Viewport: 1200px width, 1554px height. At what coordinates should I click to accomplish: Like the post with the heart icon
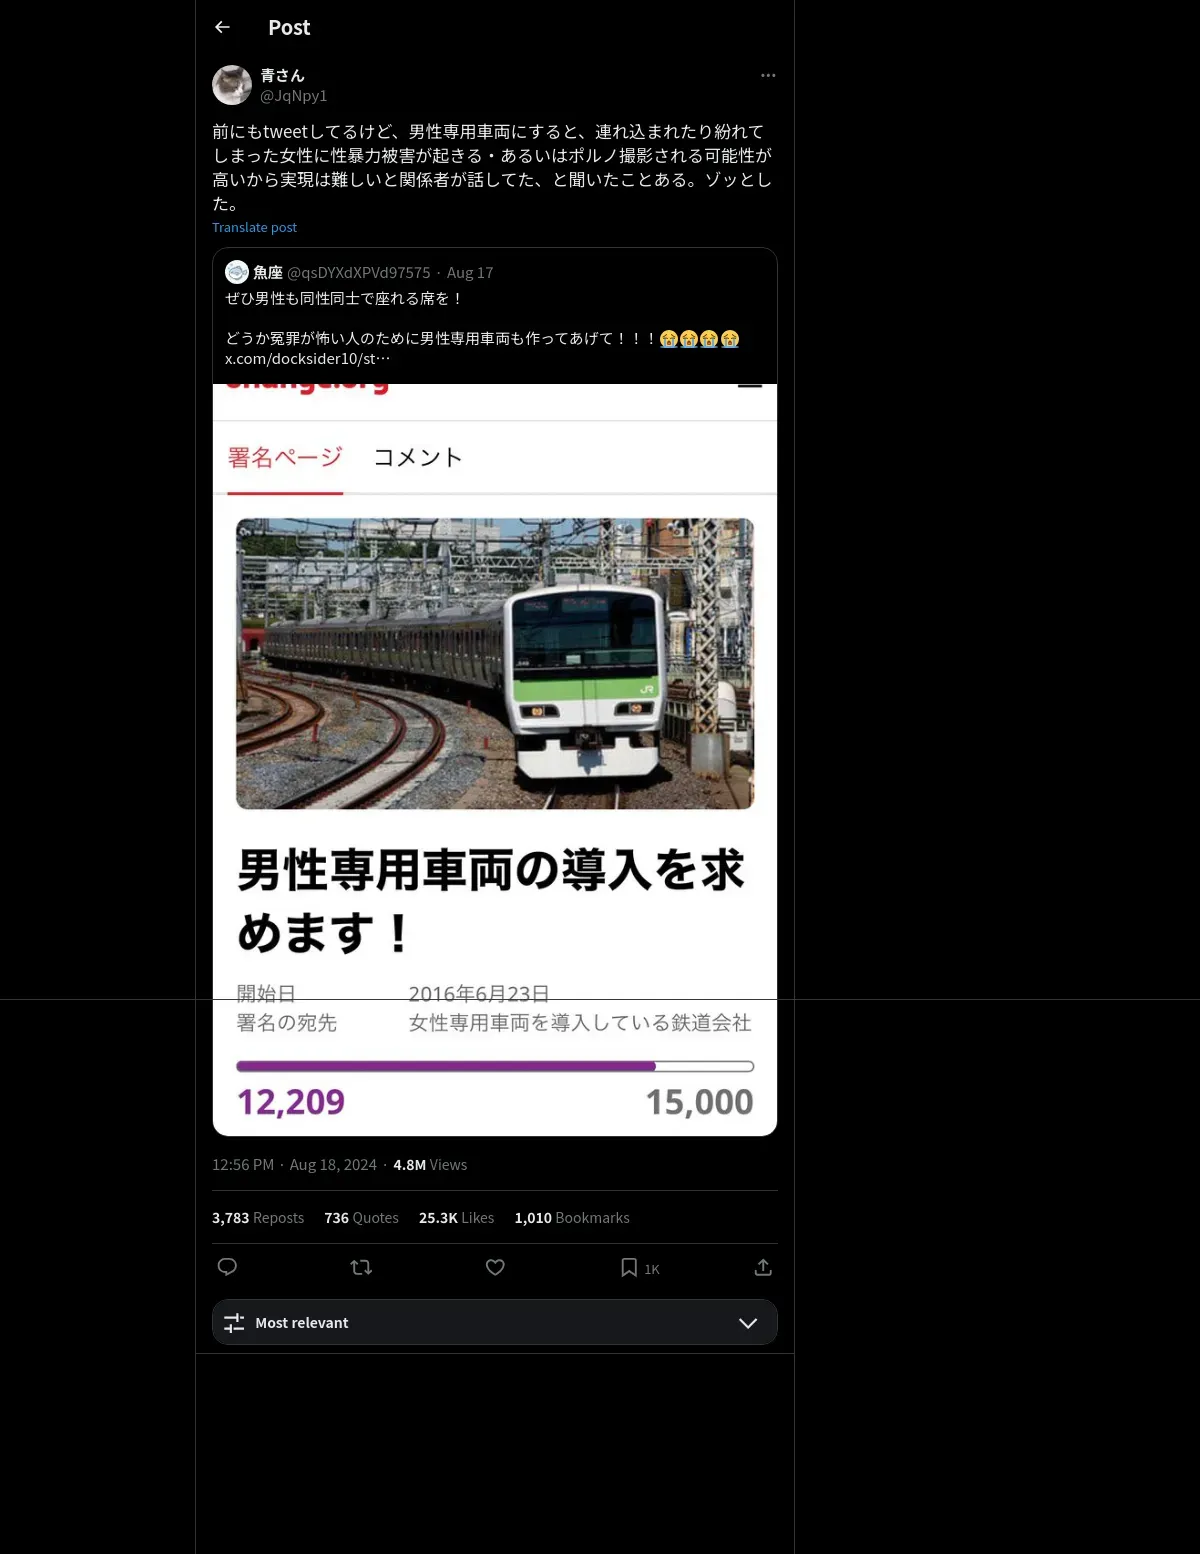(x=495, y=1267)
